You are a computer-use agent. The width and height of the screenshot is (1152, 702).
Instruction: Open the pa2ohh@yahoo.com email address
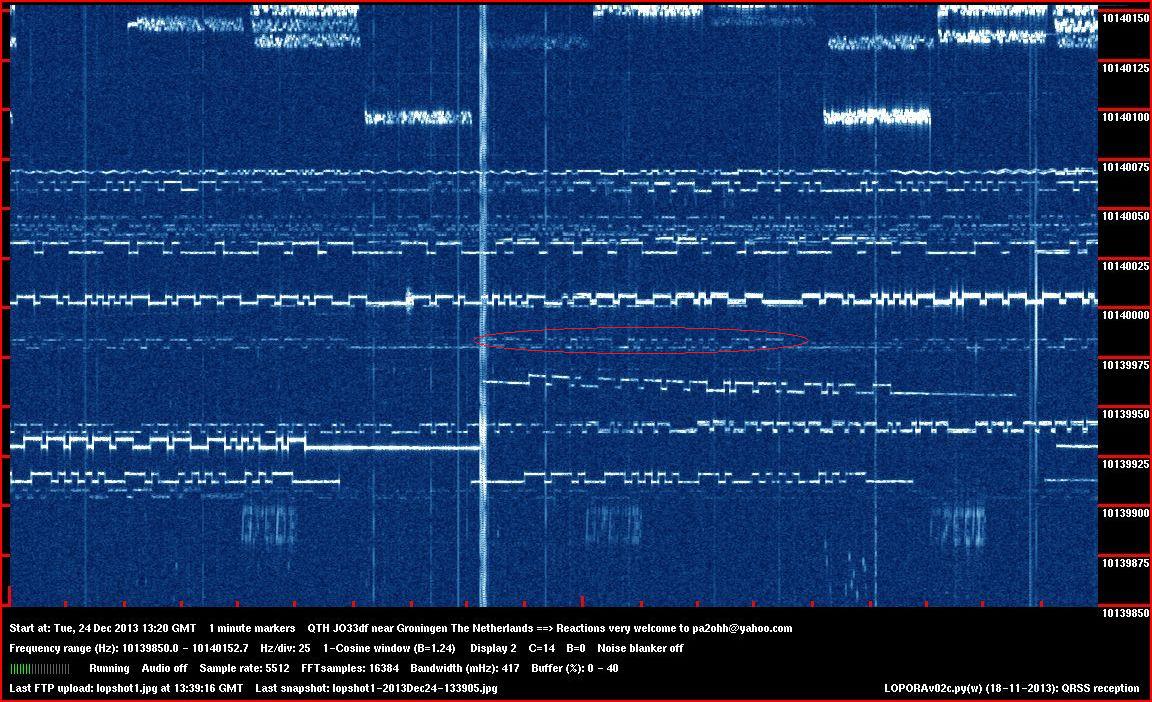(x=741, y=628)
